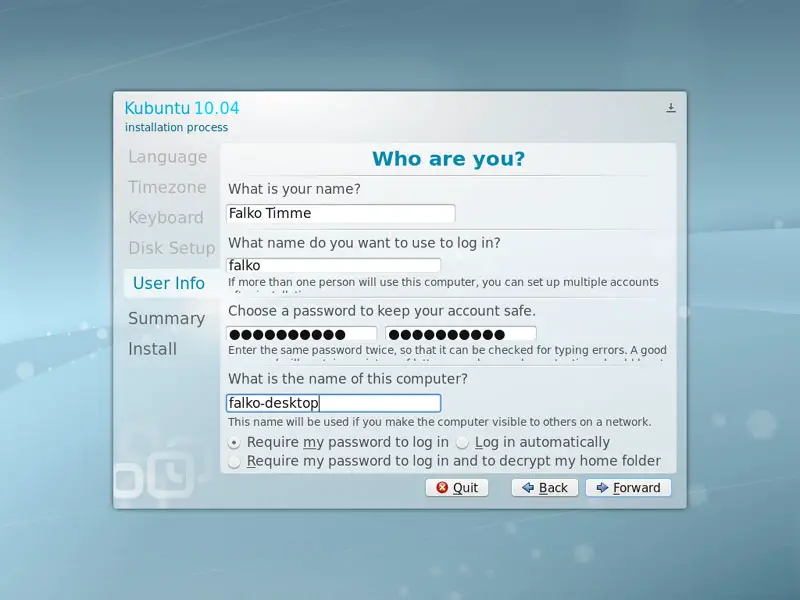Quit the Kubuntu installer
This screenshot has height=600, width=800.
tap(457, 488)
